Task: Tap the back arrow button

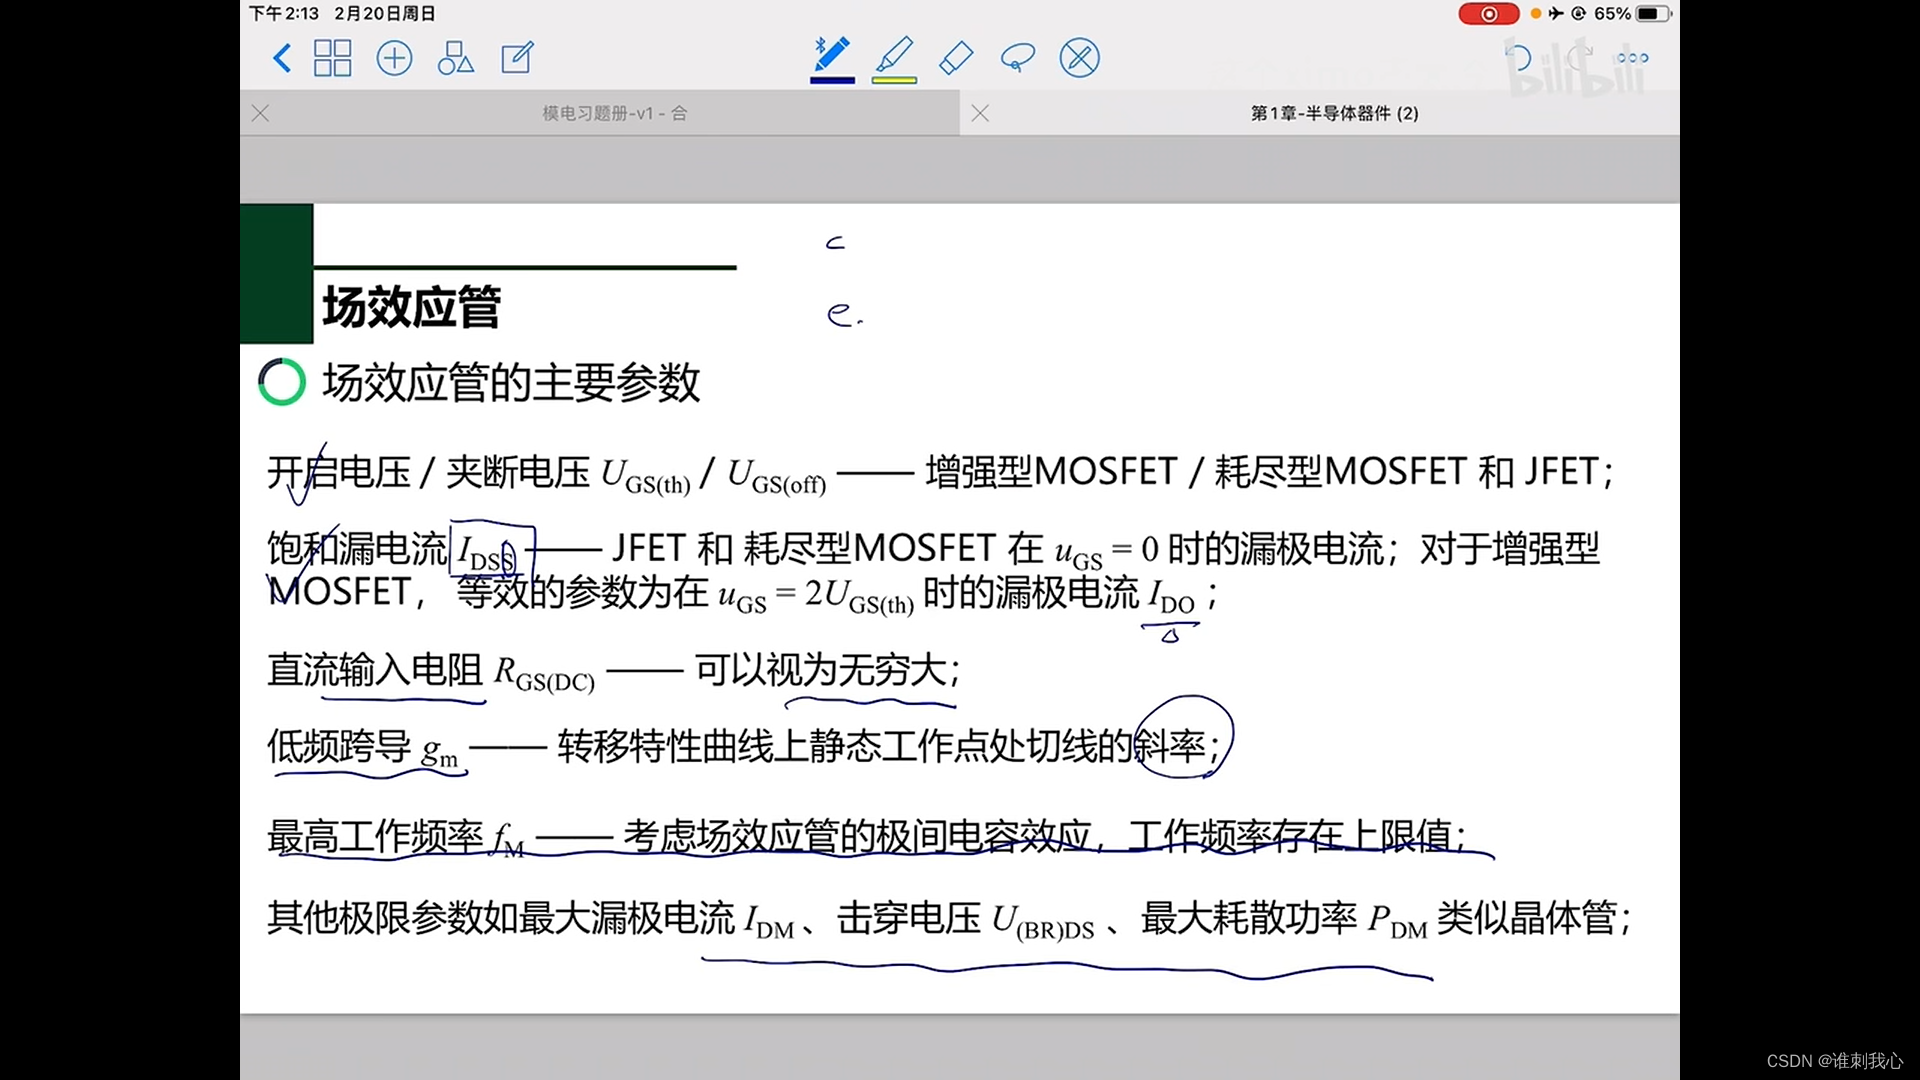Action: tap(282, 58)
